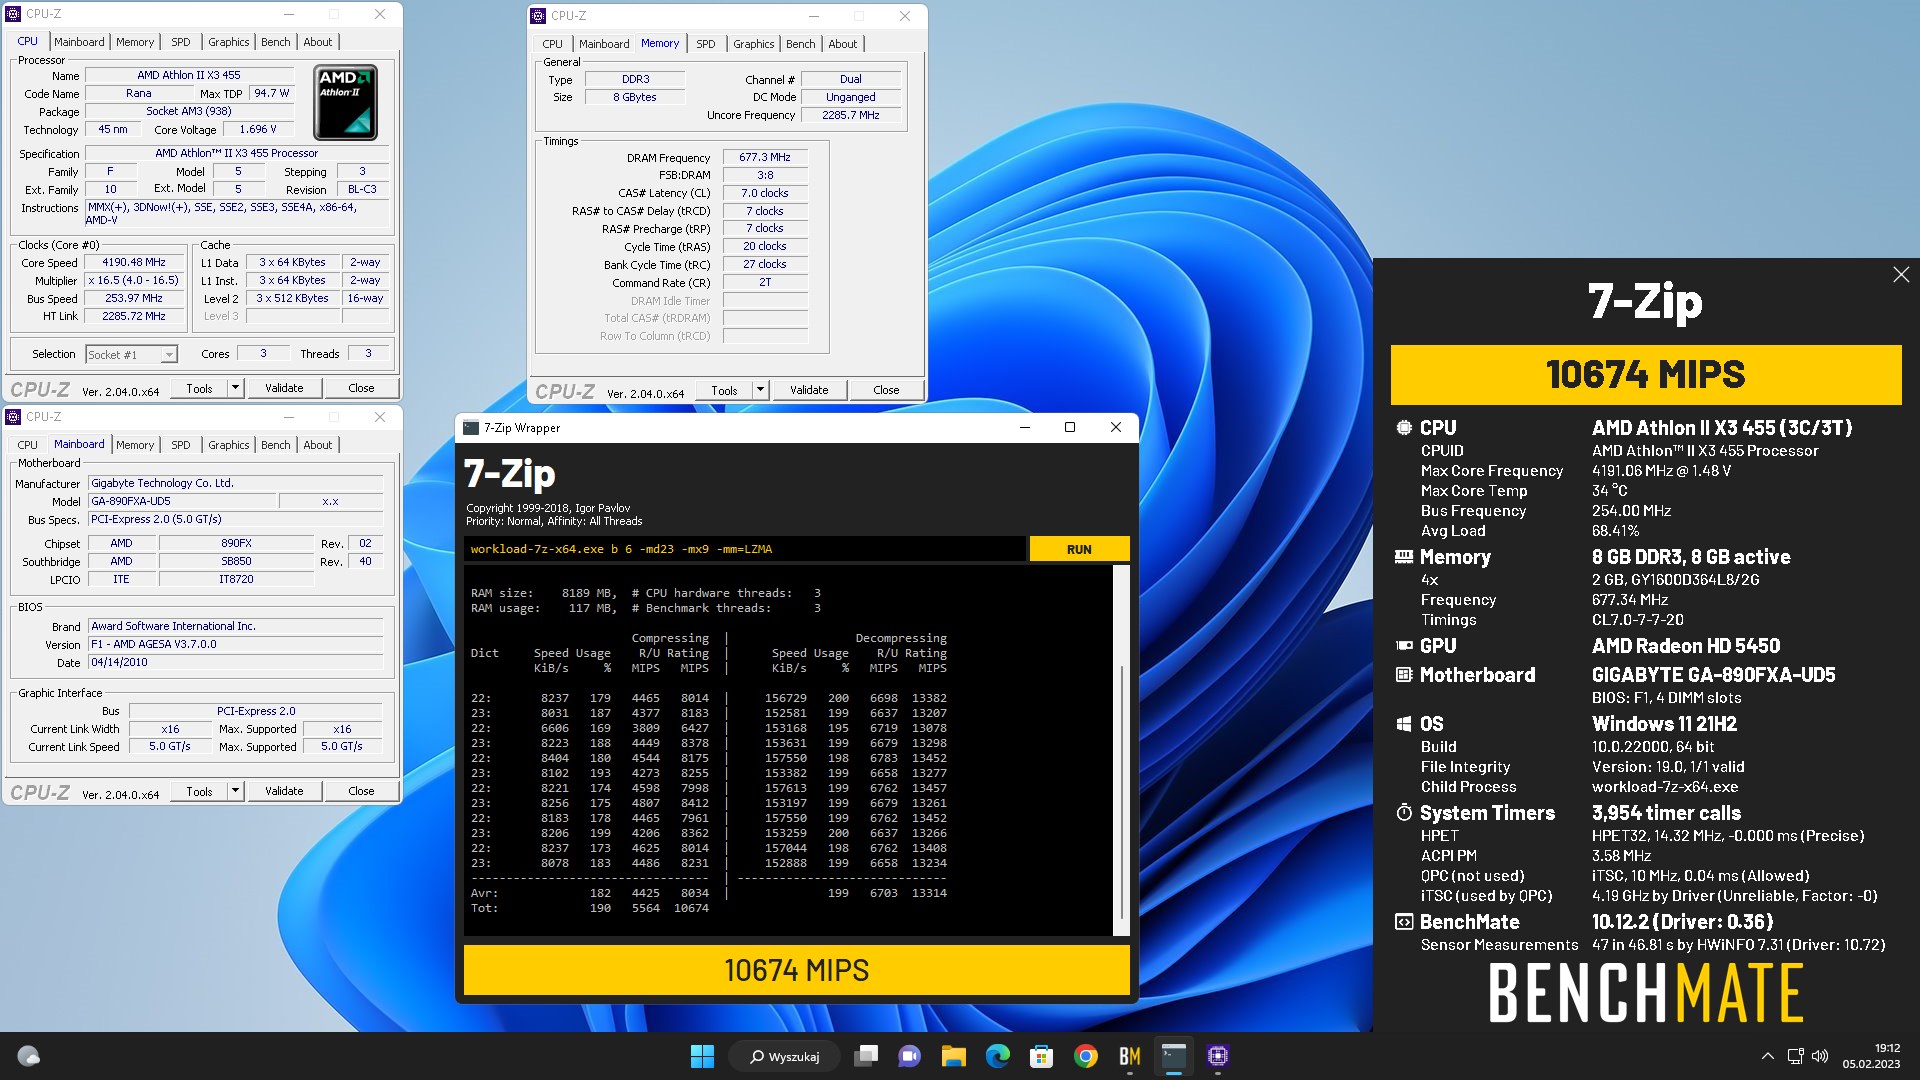
Task: Click the CPU-Z Memory window title icon
Action: click(538, 16)
